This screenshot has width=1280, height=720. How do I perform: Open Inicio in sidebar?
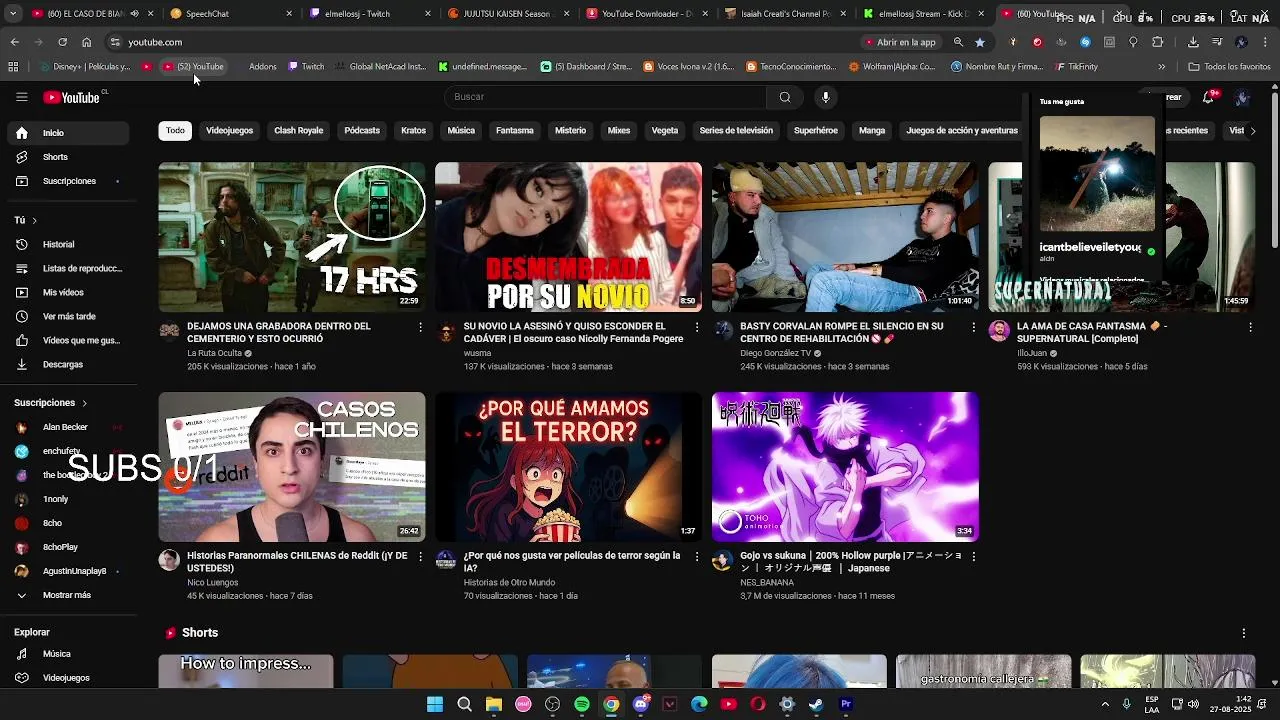(67, 133)
